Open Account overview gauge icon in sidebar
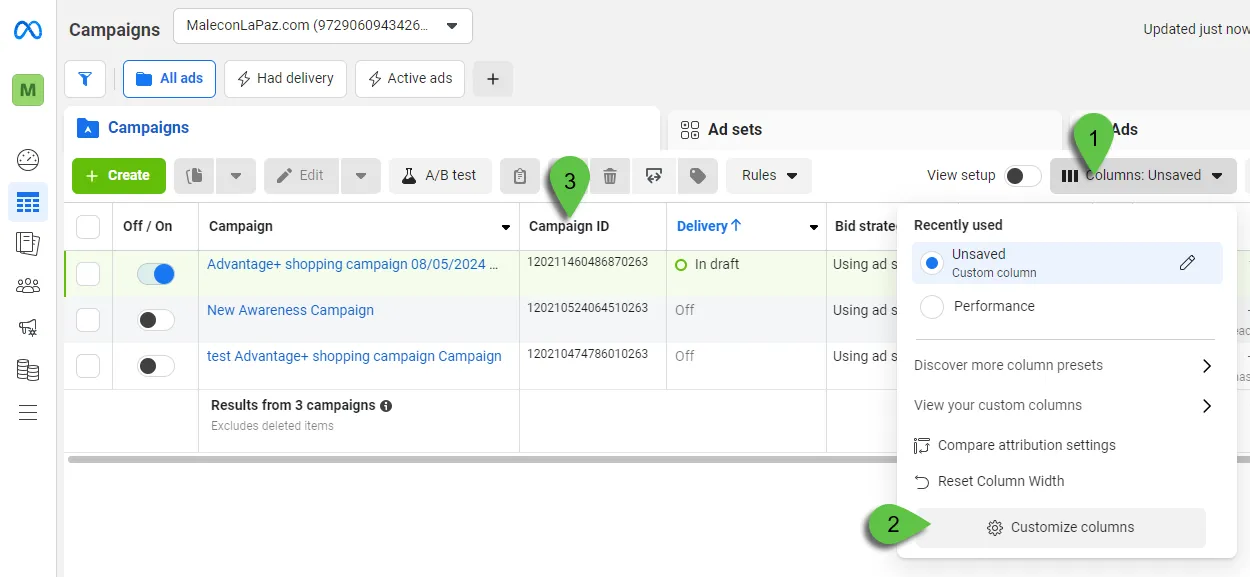The width and height of the screenshot is (1250, 577). 28,159
